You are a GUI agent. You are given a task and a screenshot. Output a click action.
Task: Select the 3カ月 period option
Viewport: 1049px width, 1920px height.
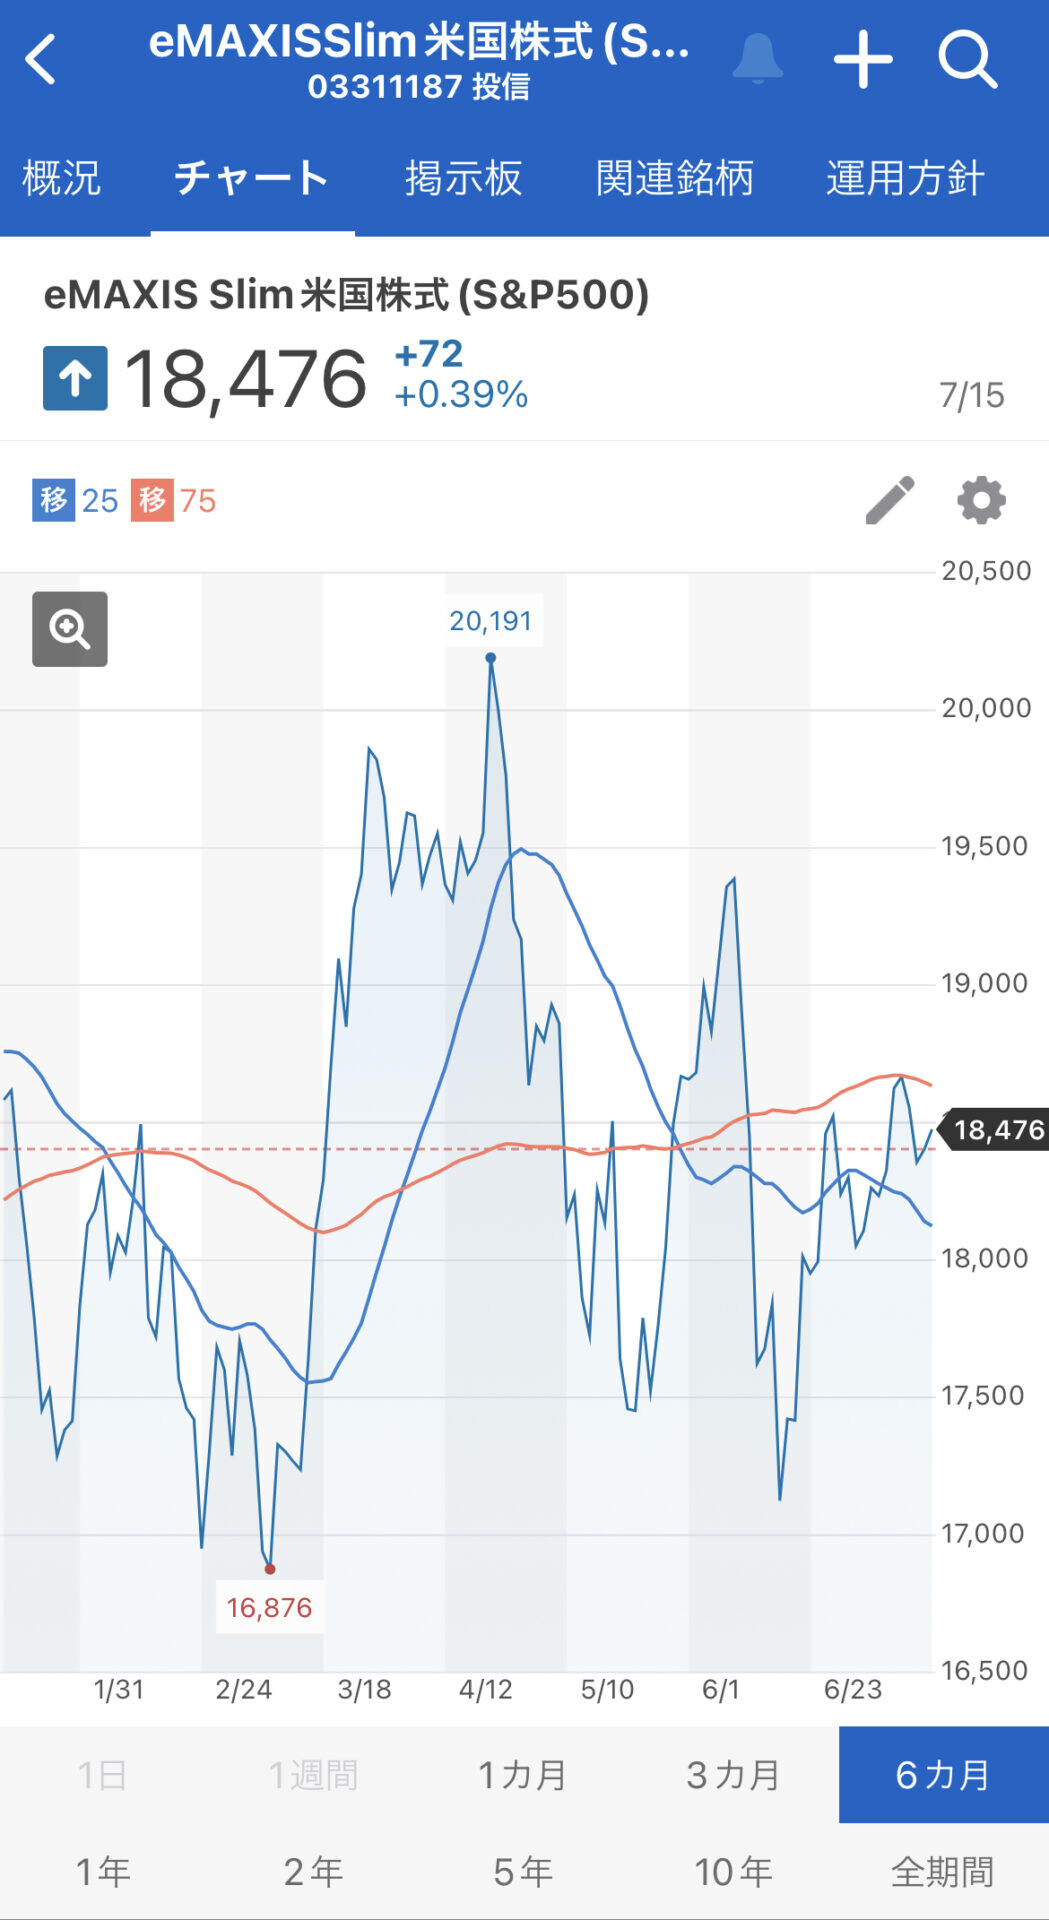(x=733, y=1775)
